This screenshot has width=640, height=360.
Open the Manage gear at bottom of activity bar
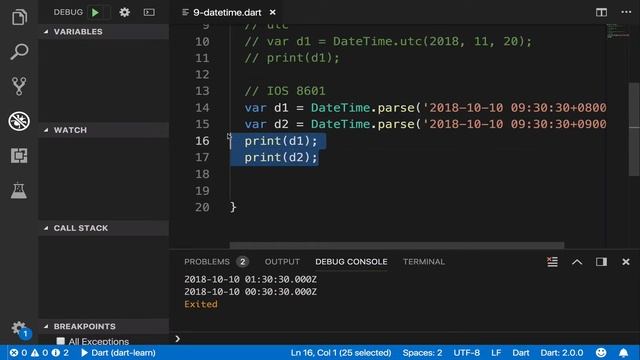(19, 328)
